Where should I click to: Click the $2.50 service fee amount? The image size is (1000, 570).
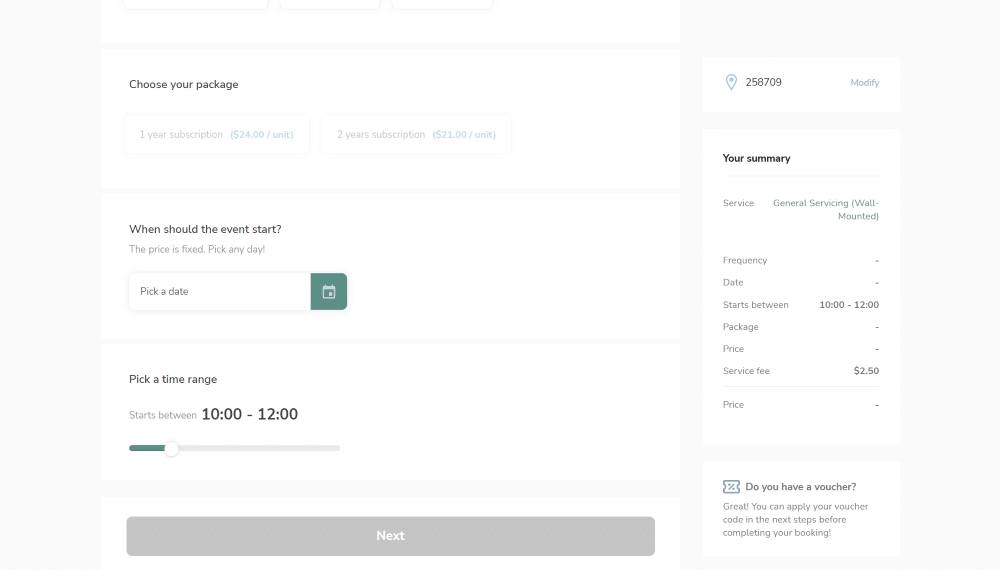(865, 371)
